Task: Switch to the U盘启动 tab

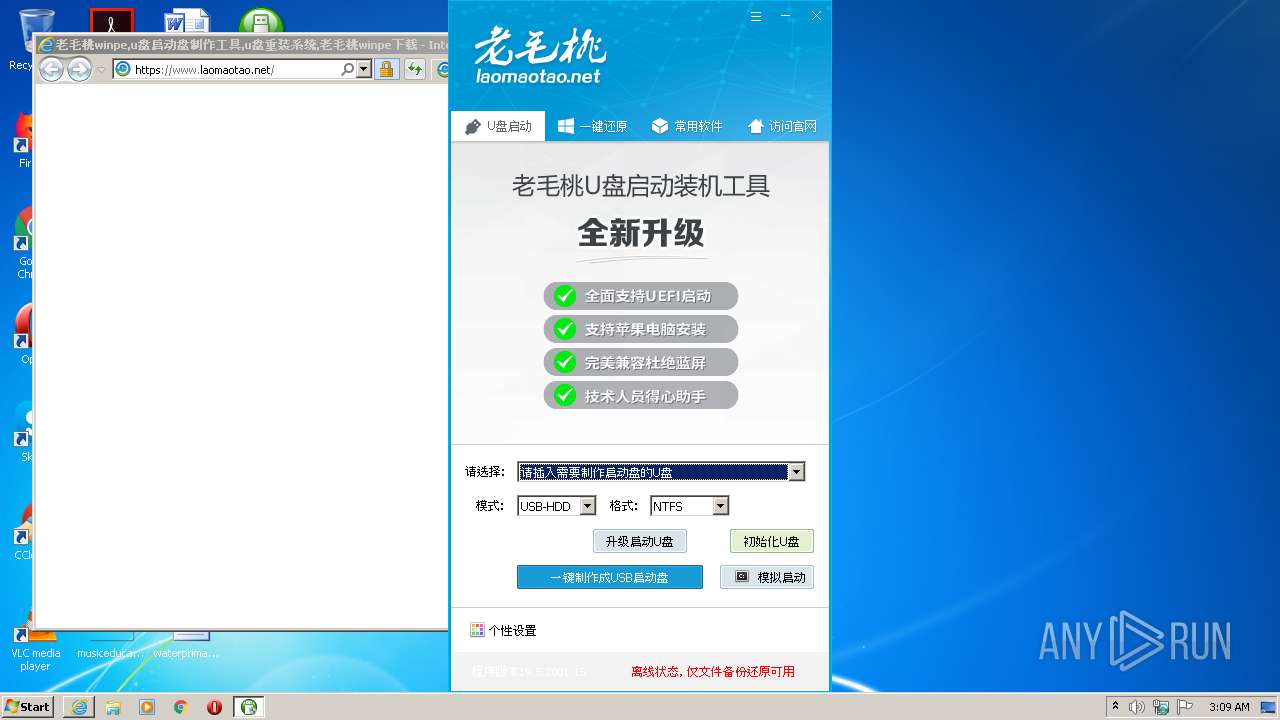Action: point(498,126)
